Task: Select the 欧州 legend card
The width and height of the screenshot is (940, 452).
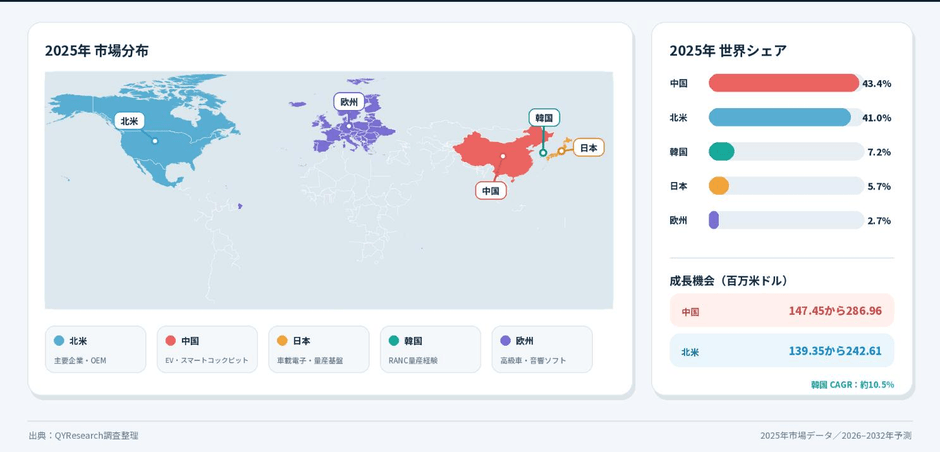Action: tap(542, 349)
